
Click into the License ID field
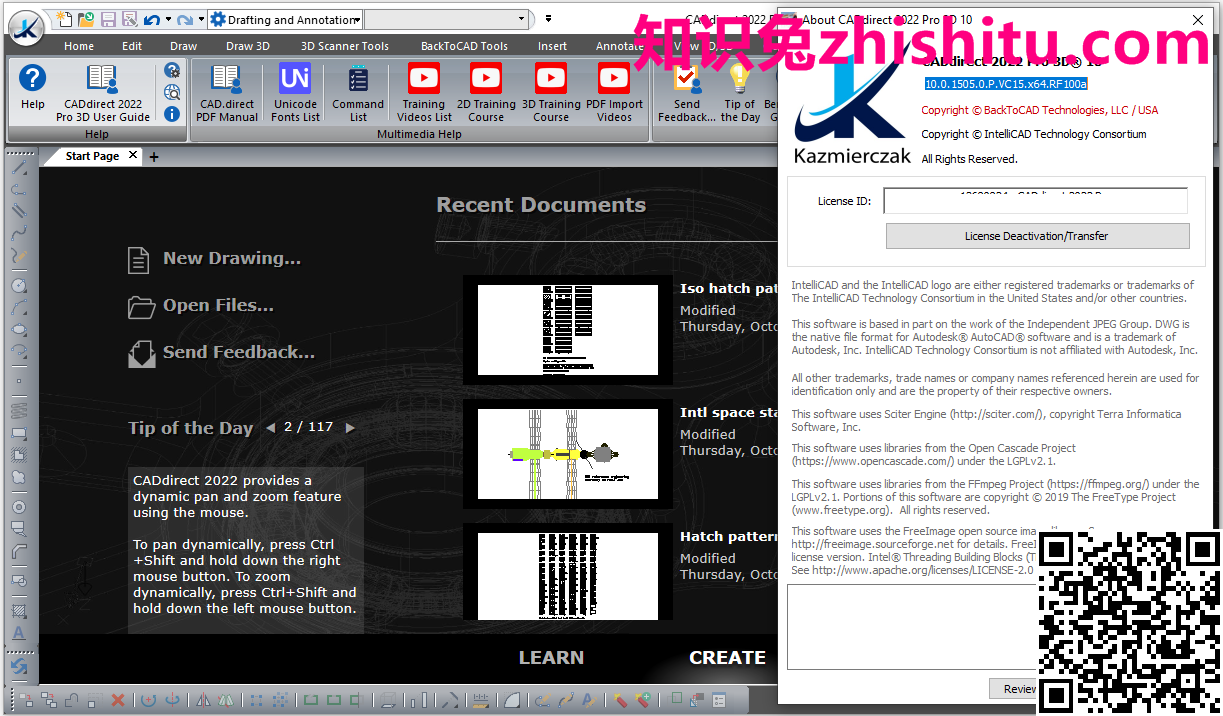coord(1035,201)
